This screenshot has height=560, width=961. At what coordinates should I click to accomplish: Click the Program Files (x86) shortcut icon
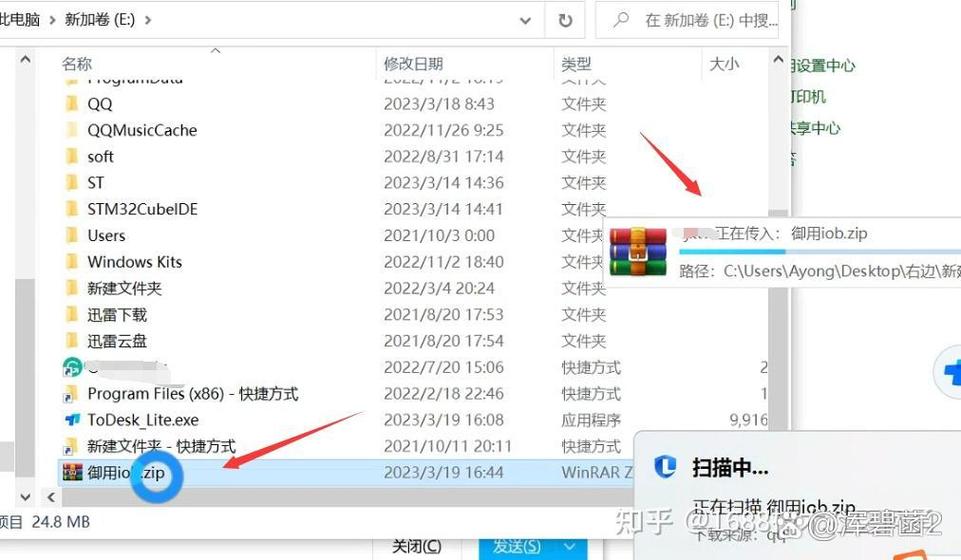(x=71, y=393)
